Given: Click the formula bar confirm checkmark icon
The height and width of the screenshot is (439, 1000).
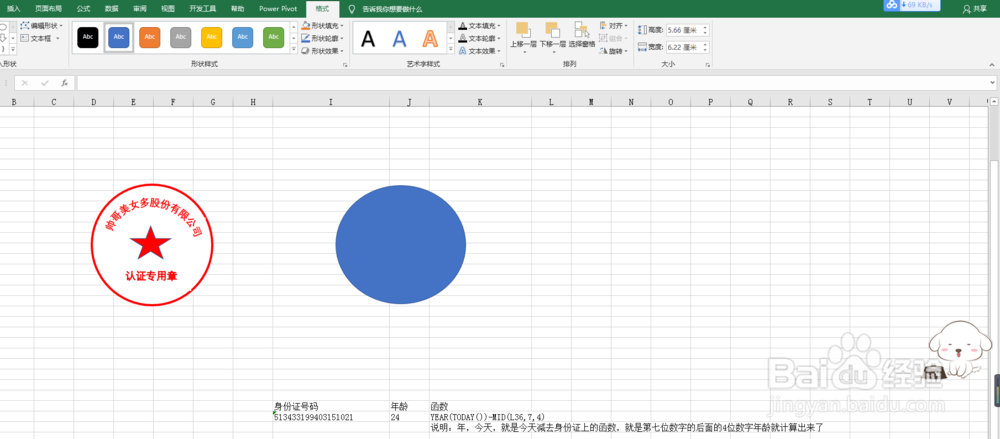Looking at the screenshot, I should click(x=45, y=83).
